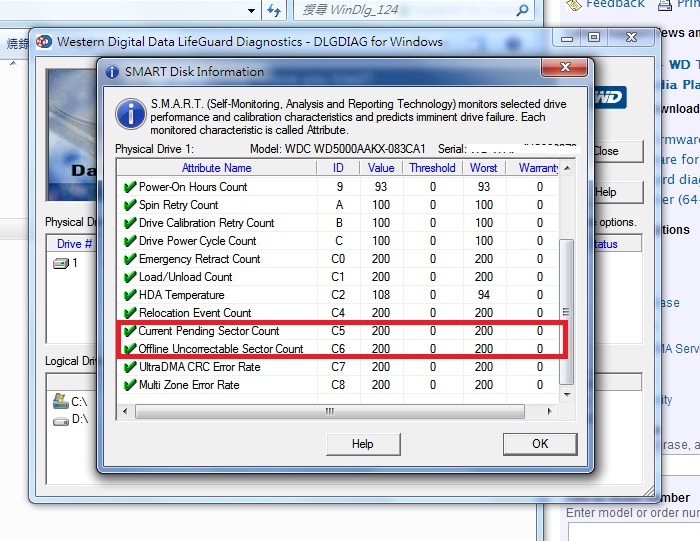
Task: Select UltraDMA CRC Error Rate text
Action: 200,367
